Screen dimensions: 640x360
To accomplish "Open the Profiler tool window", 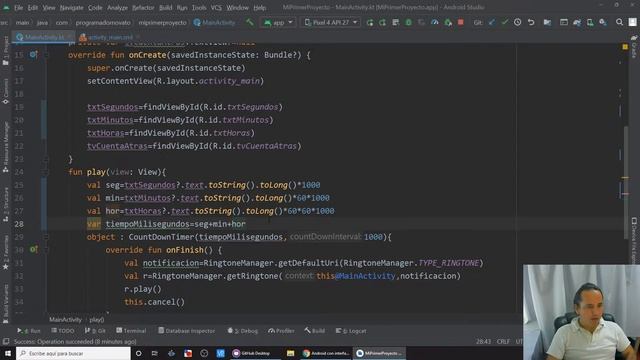I will pos(281,331).
